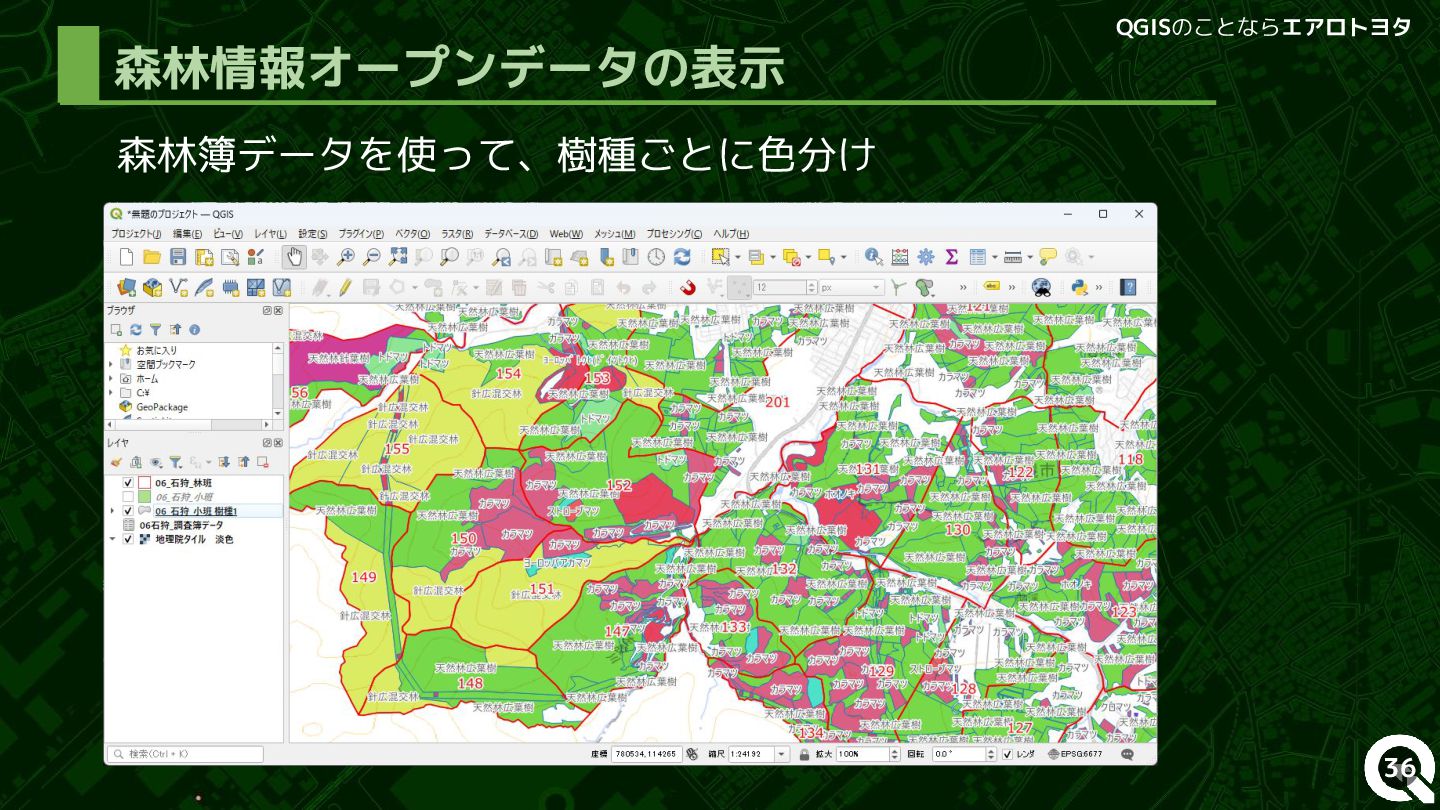
Task: Toggle the レンダ render checkbox
Action: tap(1007, 754)
